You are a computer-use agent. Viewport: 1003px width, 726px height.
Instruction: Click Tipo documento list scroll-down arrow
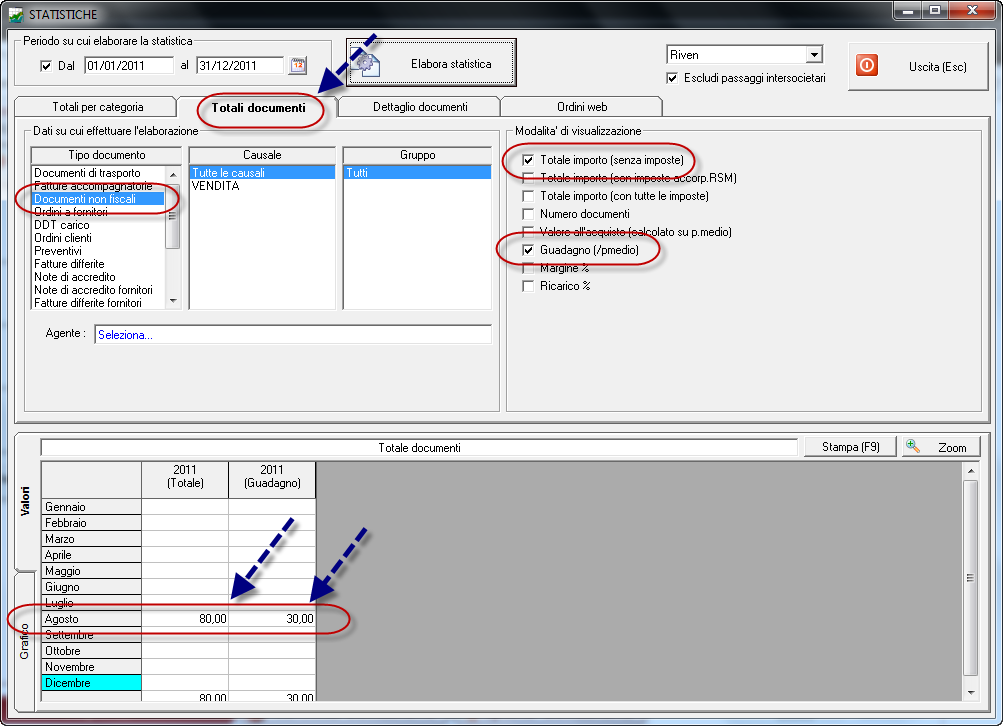tap(173, 301)
